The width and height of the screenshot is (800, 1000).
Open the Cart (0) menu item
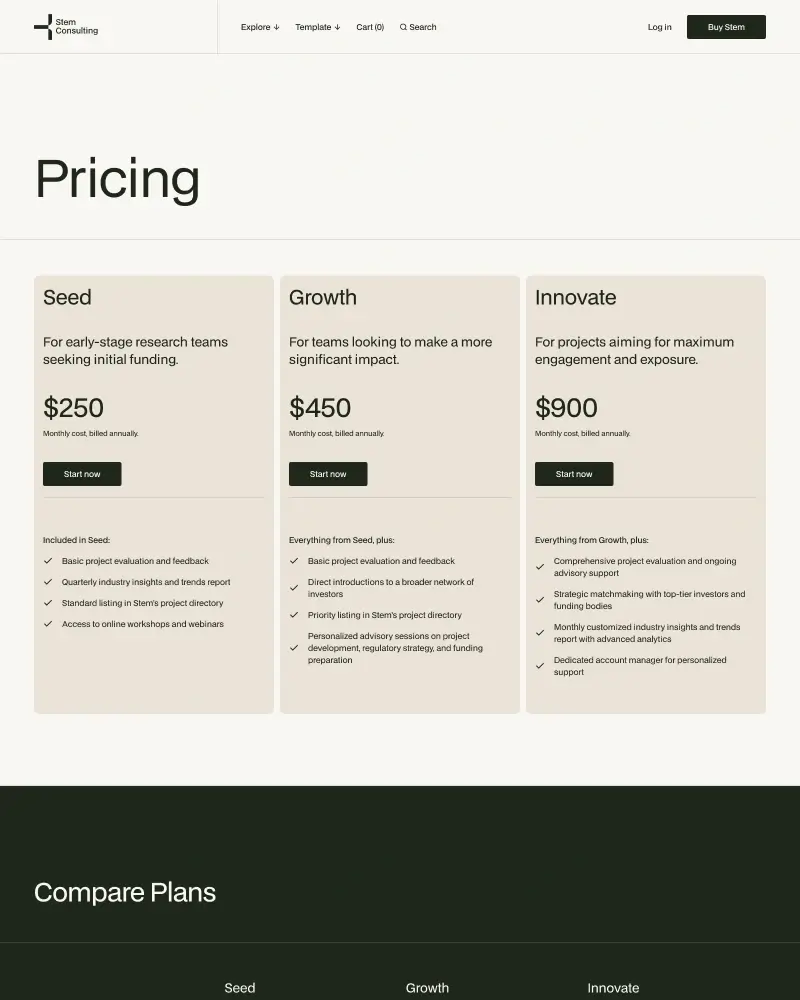370,27
